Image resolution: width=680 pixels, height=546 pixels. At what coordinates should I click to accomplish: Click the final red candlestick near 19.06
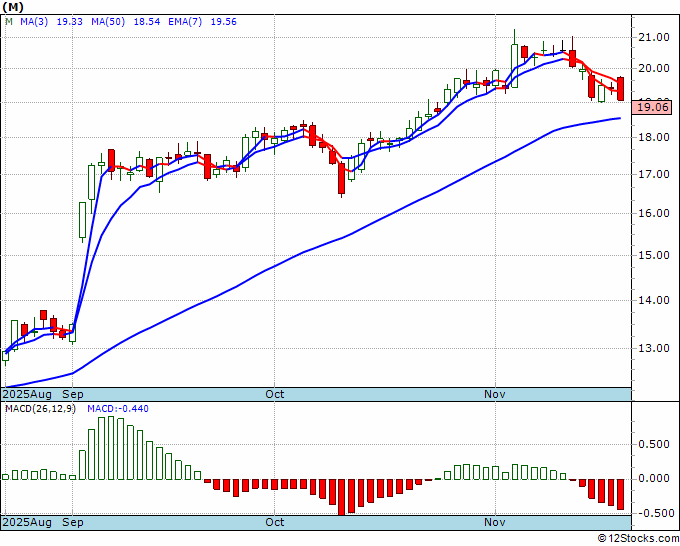click(x=621, y=89)
